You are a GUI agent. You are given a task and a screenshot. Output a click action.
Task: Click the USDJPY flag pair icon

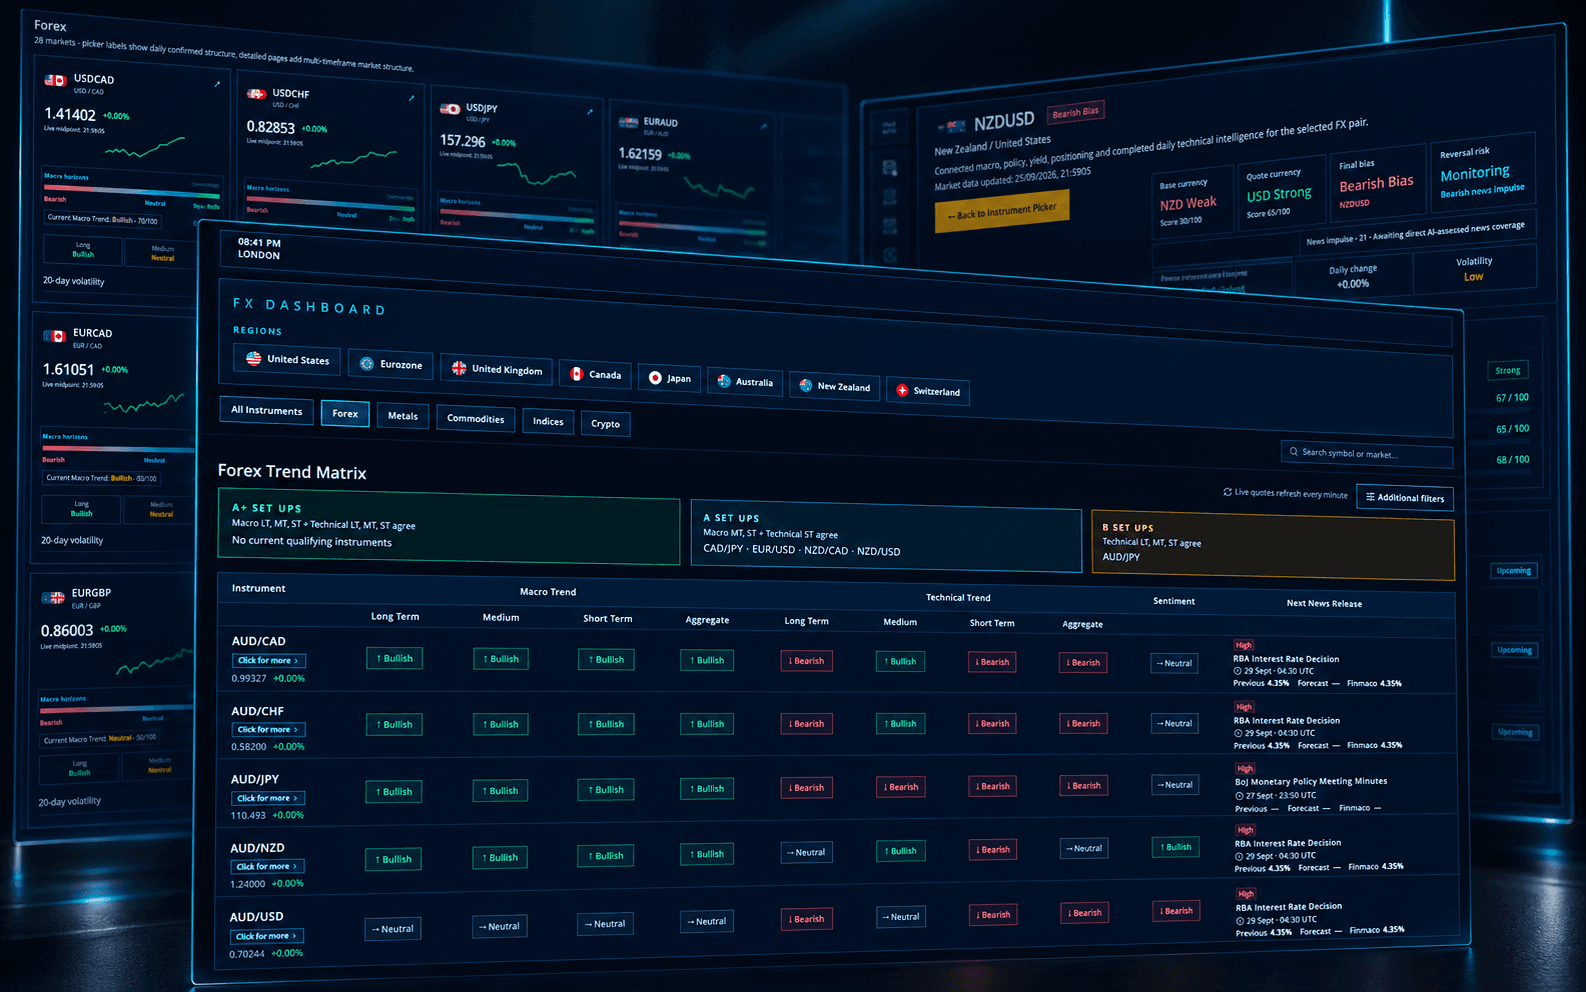(450, 109)
